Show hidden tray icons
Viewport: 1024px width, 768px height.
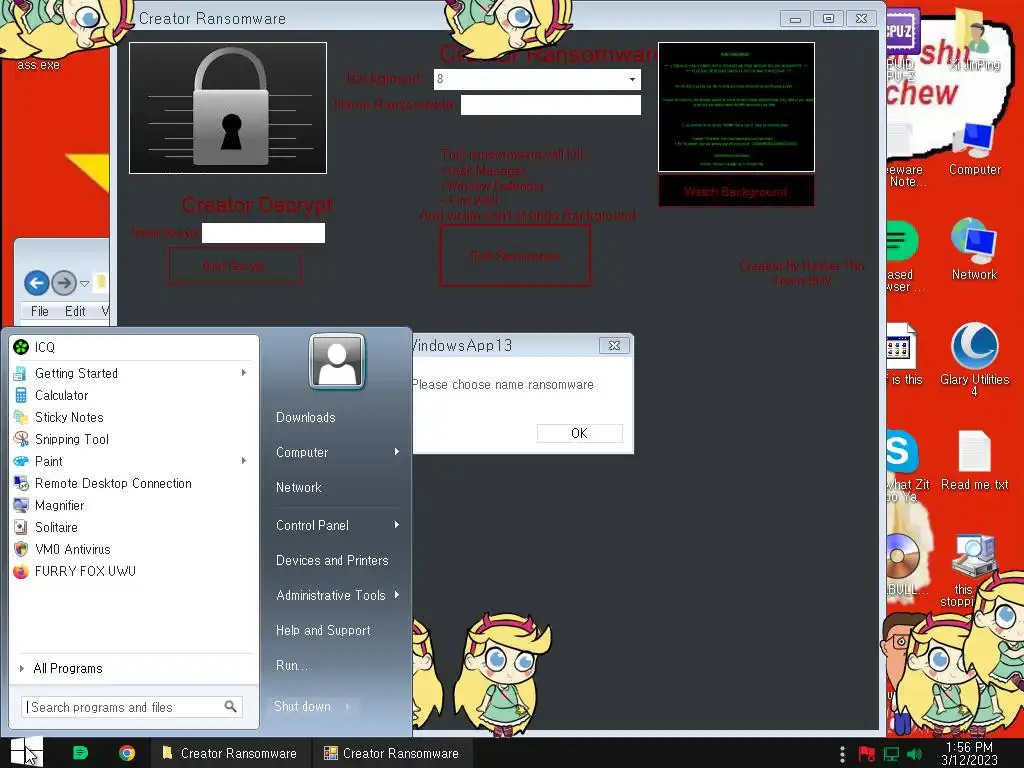click(x=842, y=754)
